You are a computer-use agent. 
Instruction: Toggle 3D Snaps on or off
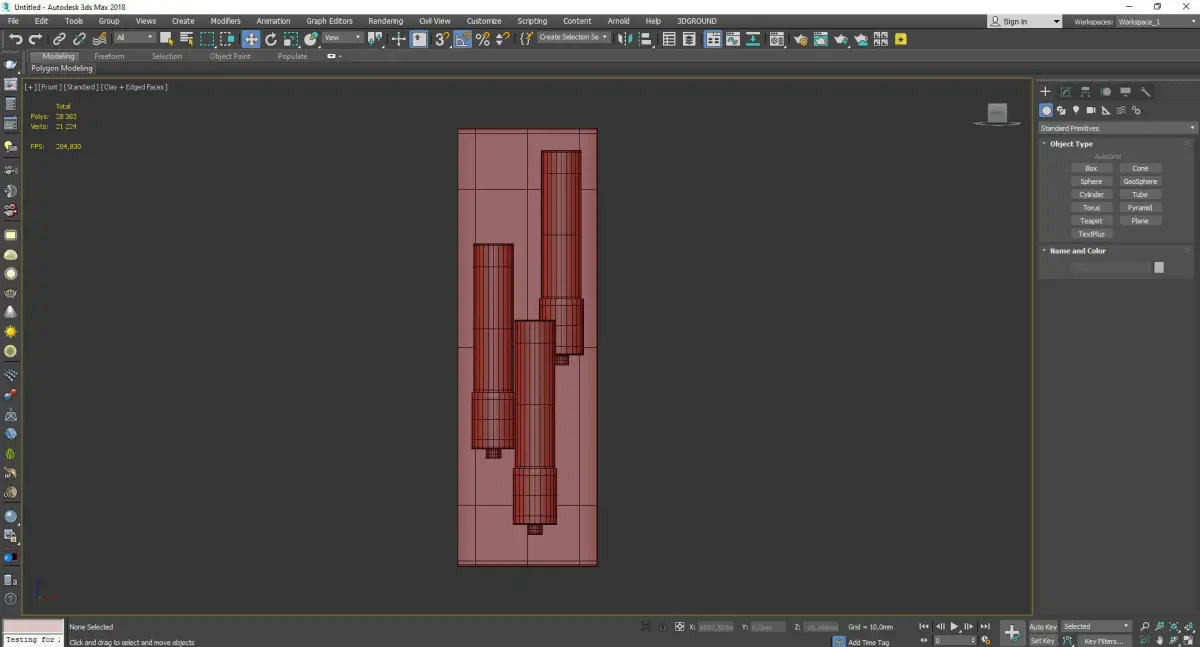pyautogui.click(x=441, y=39)
